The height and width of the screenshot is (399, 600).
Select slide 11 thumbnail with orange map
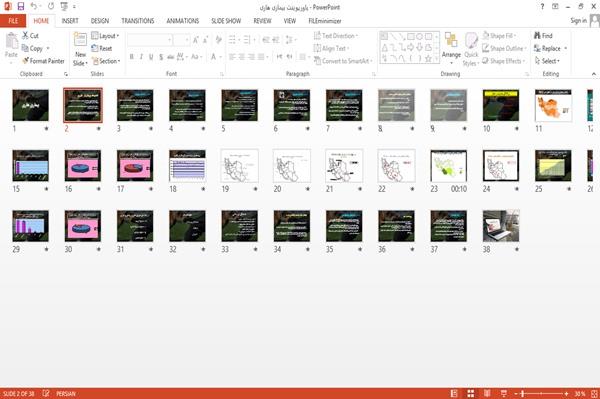(x=553, y=105)
